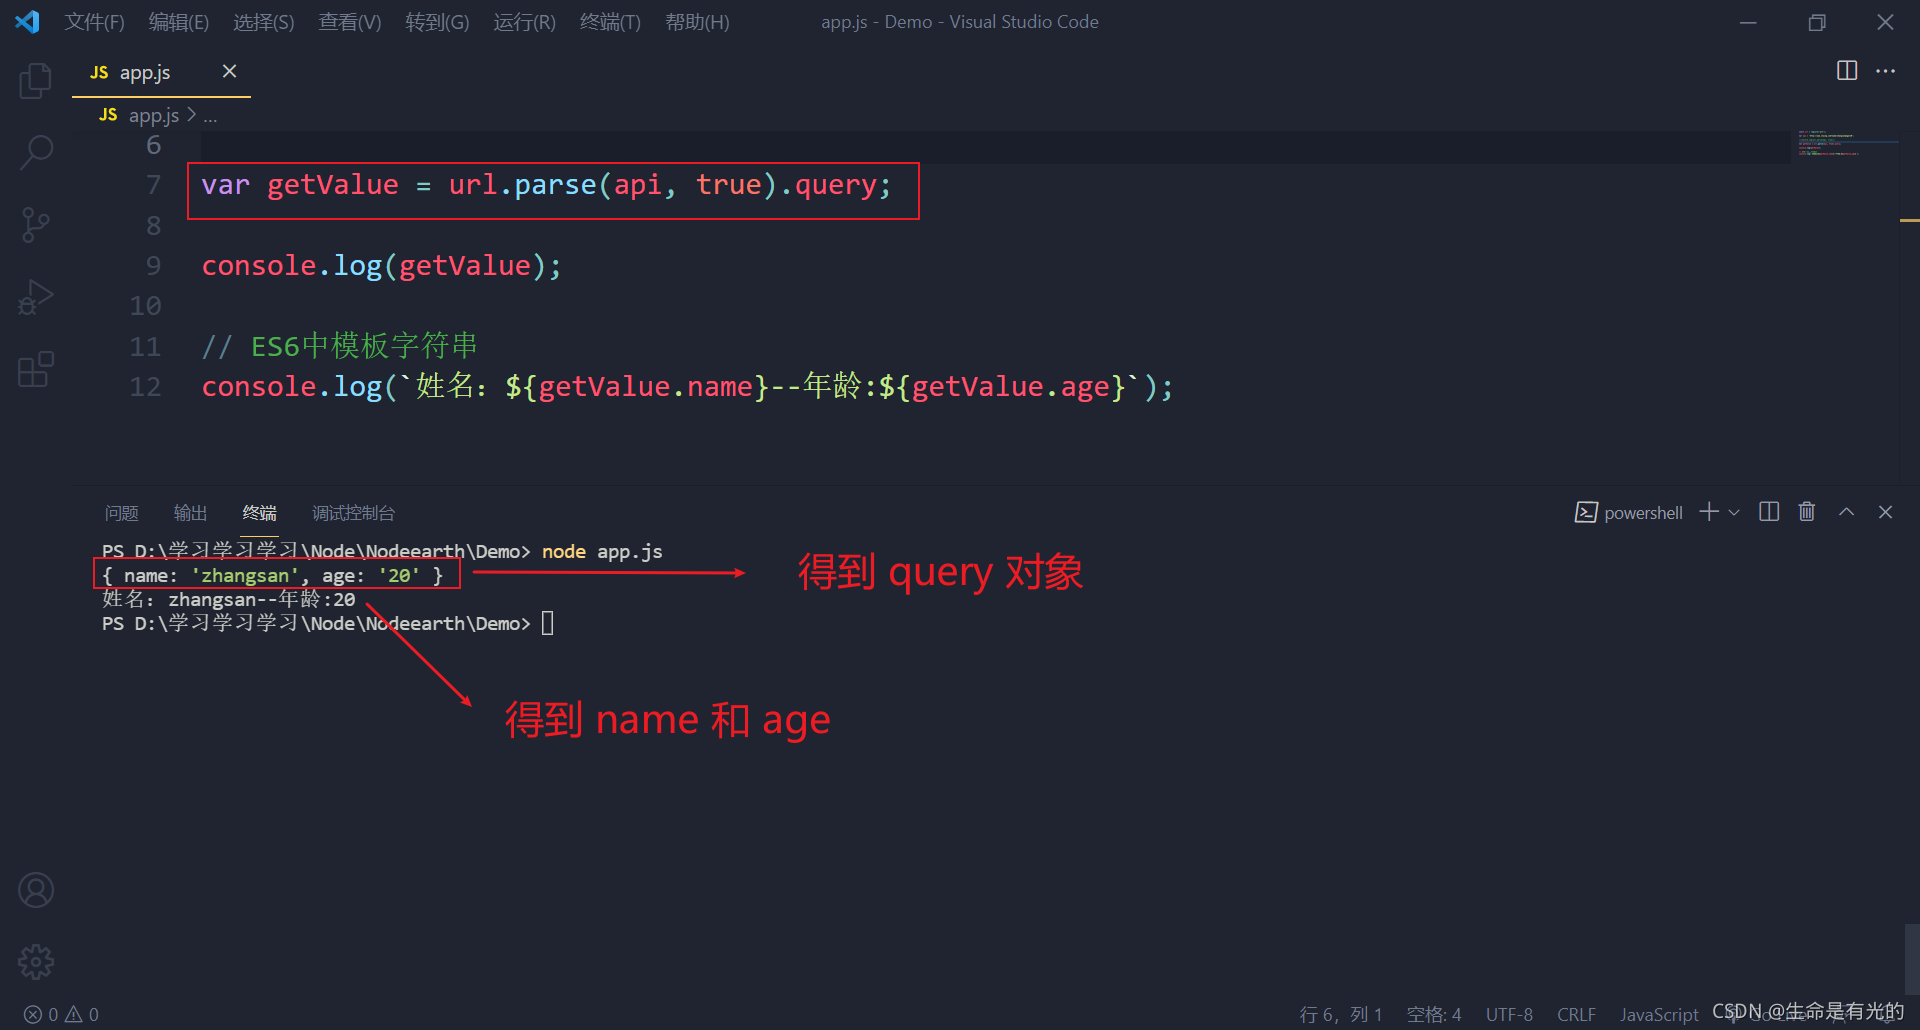Close the app.js editor tab

(229, 71)
